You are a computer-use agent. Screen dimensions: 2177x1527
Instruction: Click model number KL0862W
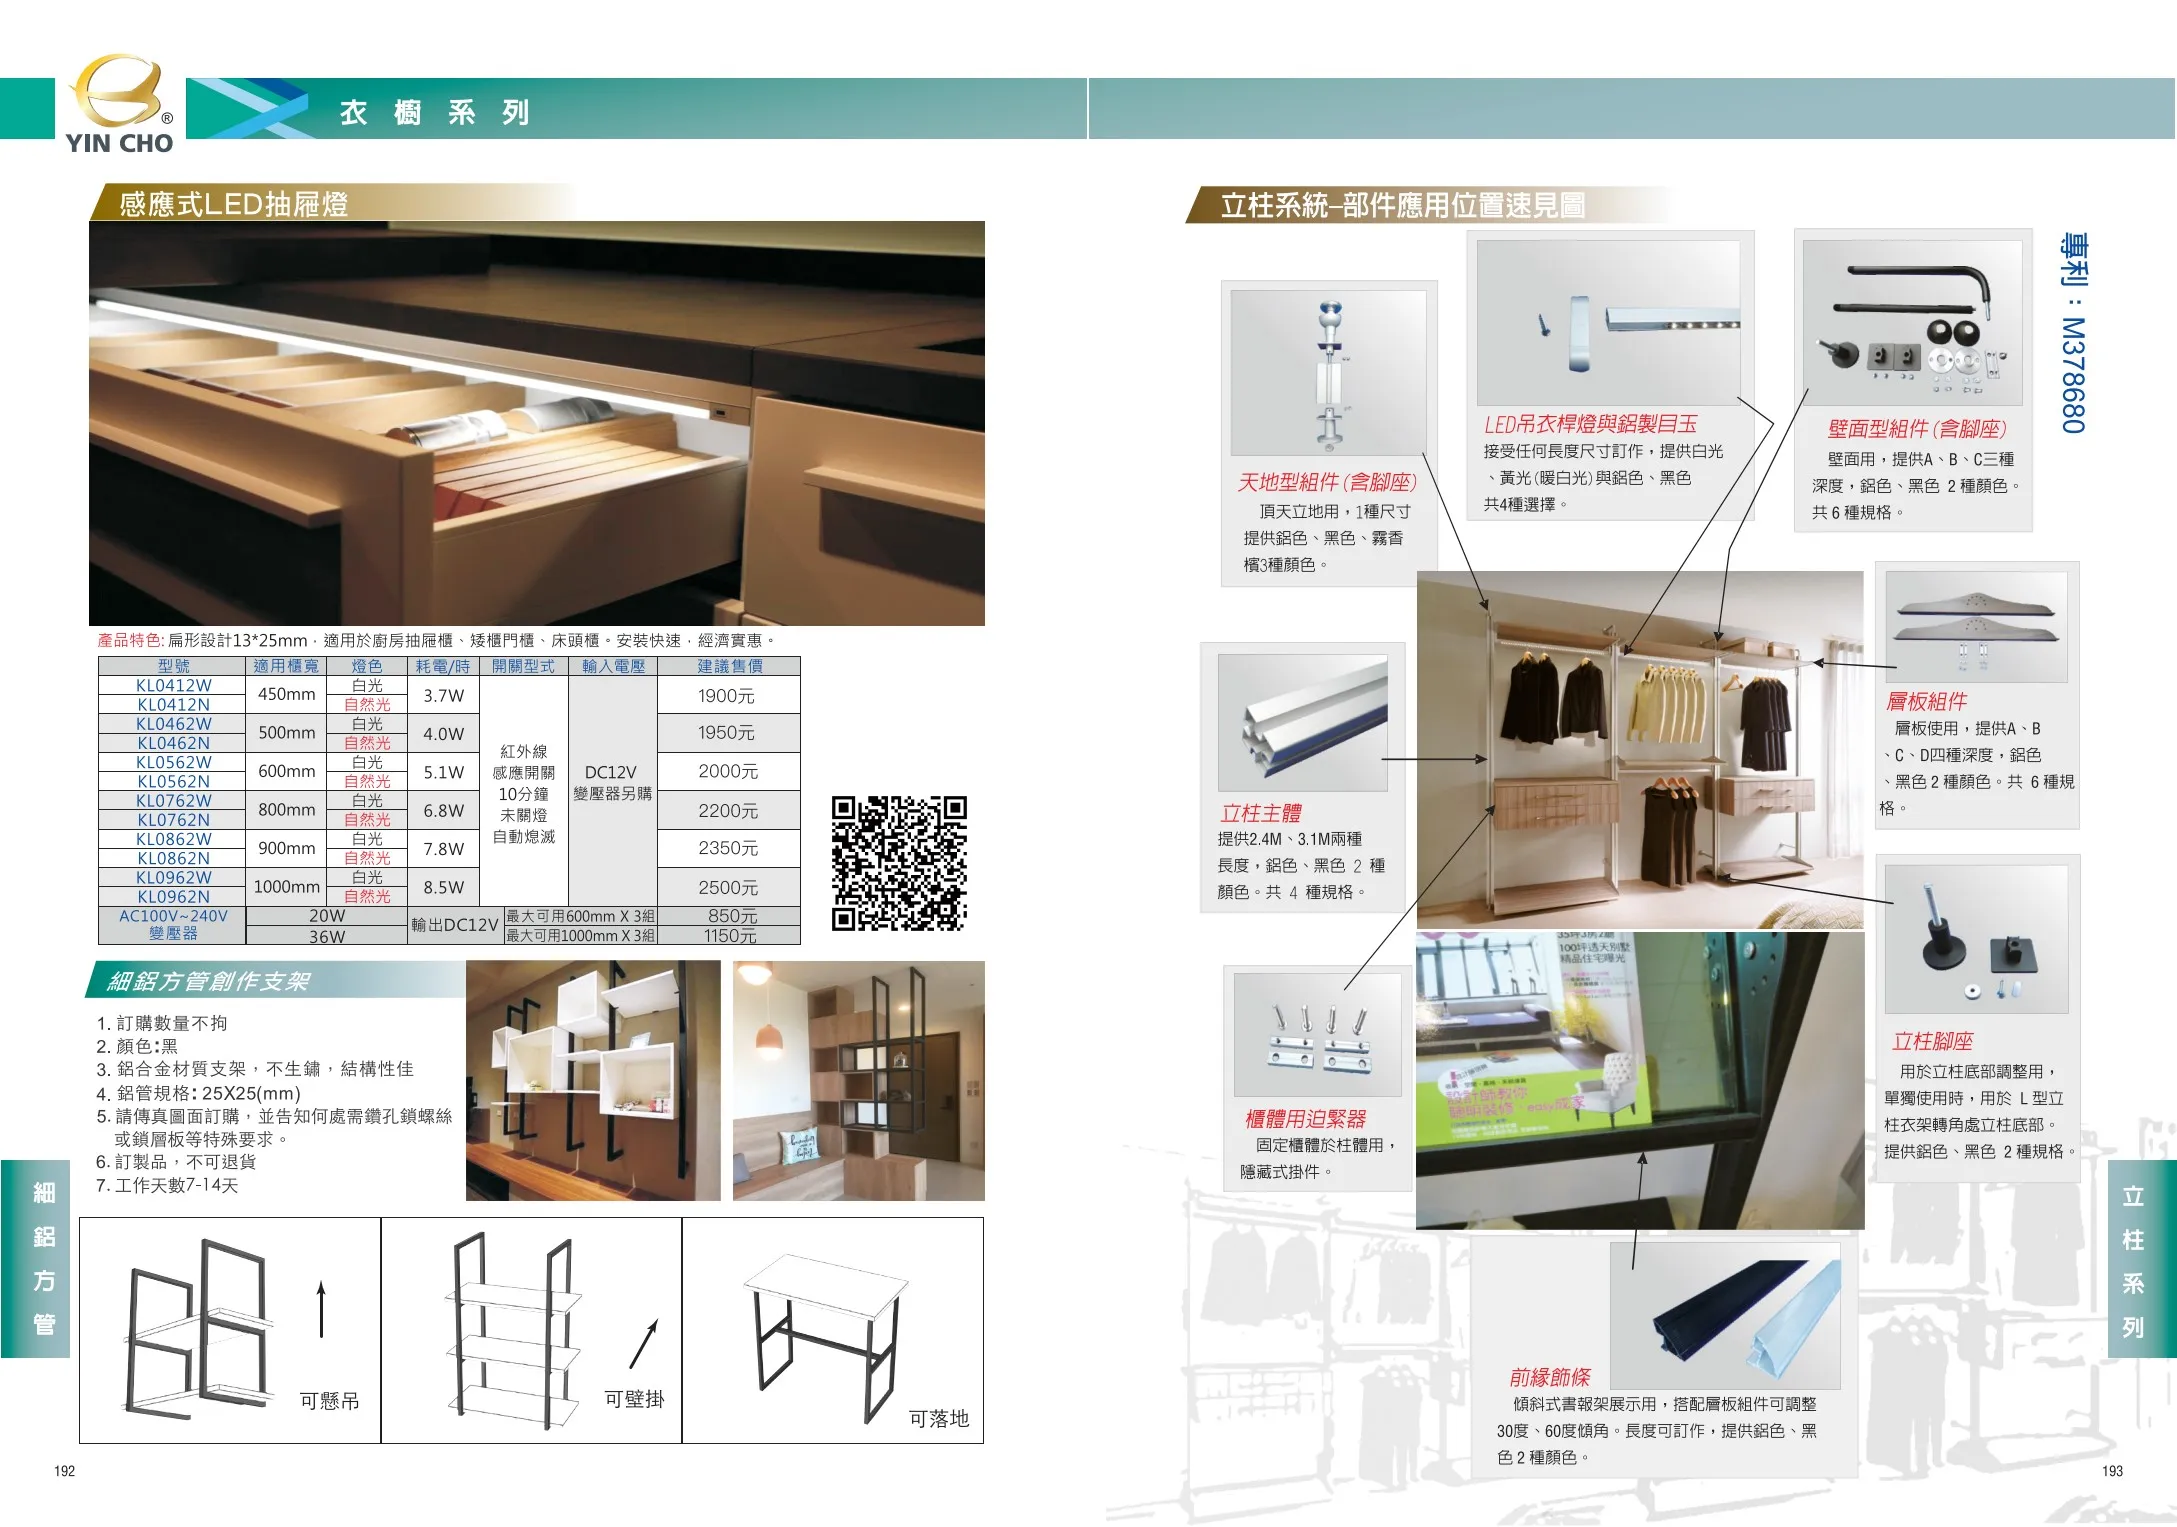173,839
